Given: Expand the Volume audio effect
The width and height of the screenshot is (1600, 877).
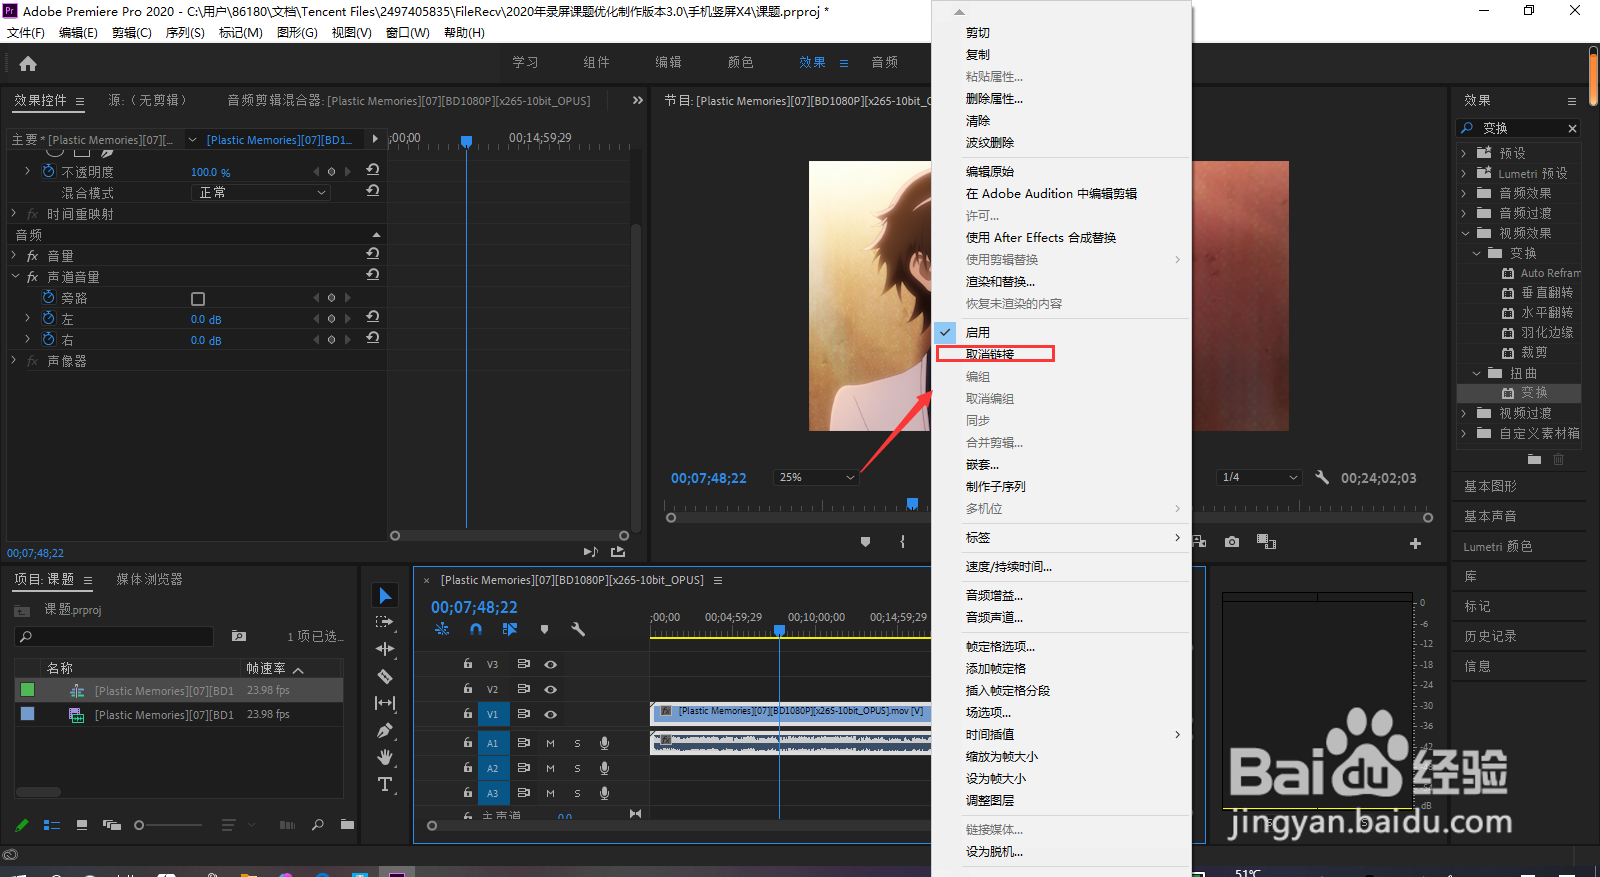Looking at the screenshot, I should click(14, 255).
